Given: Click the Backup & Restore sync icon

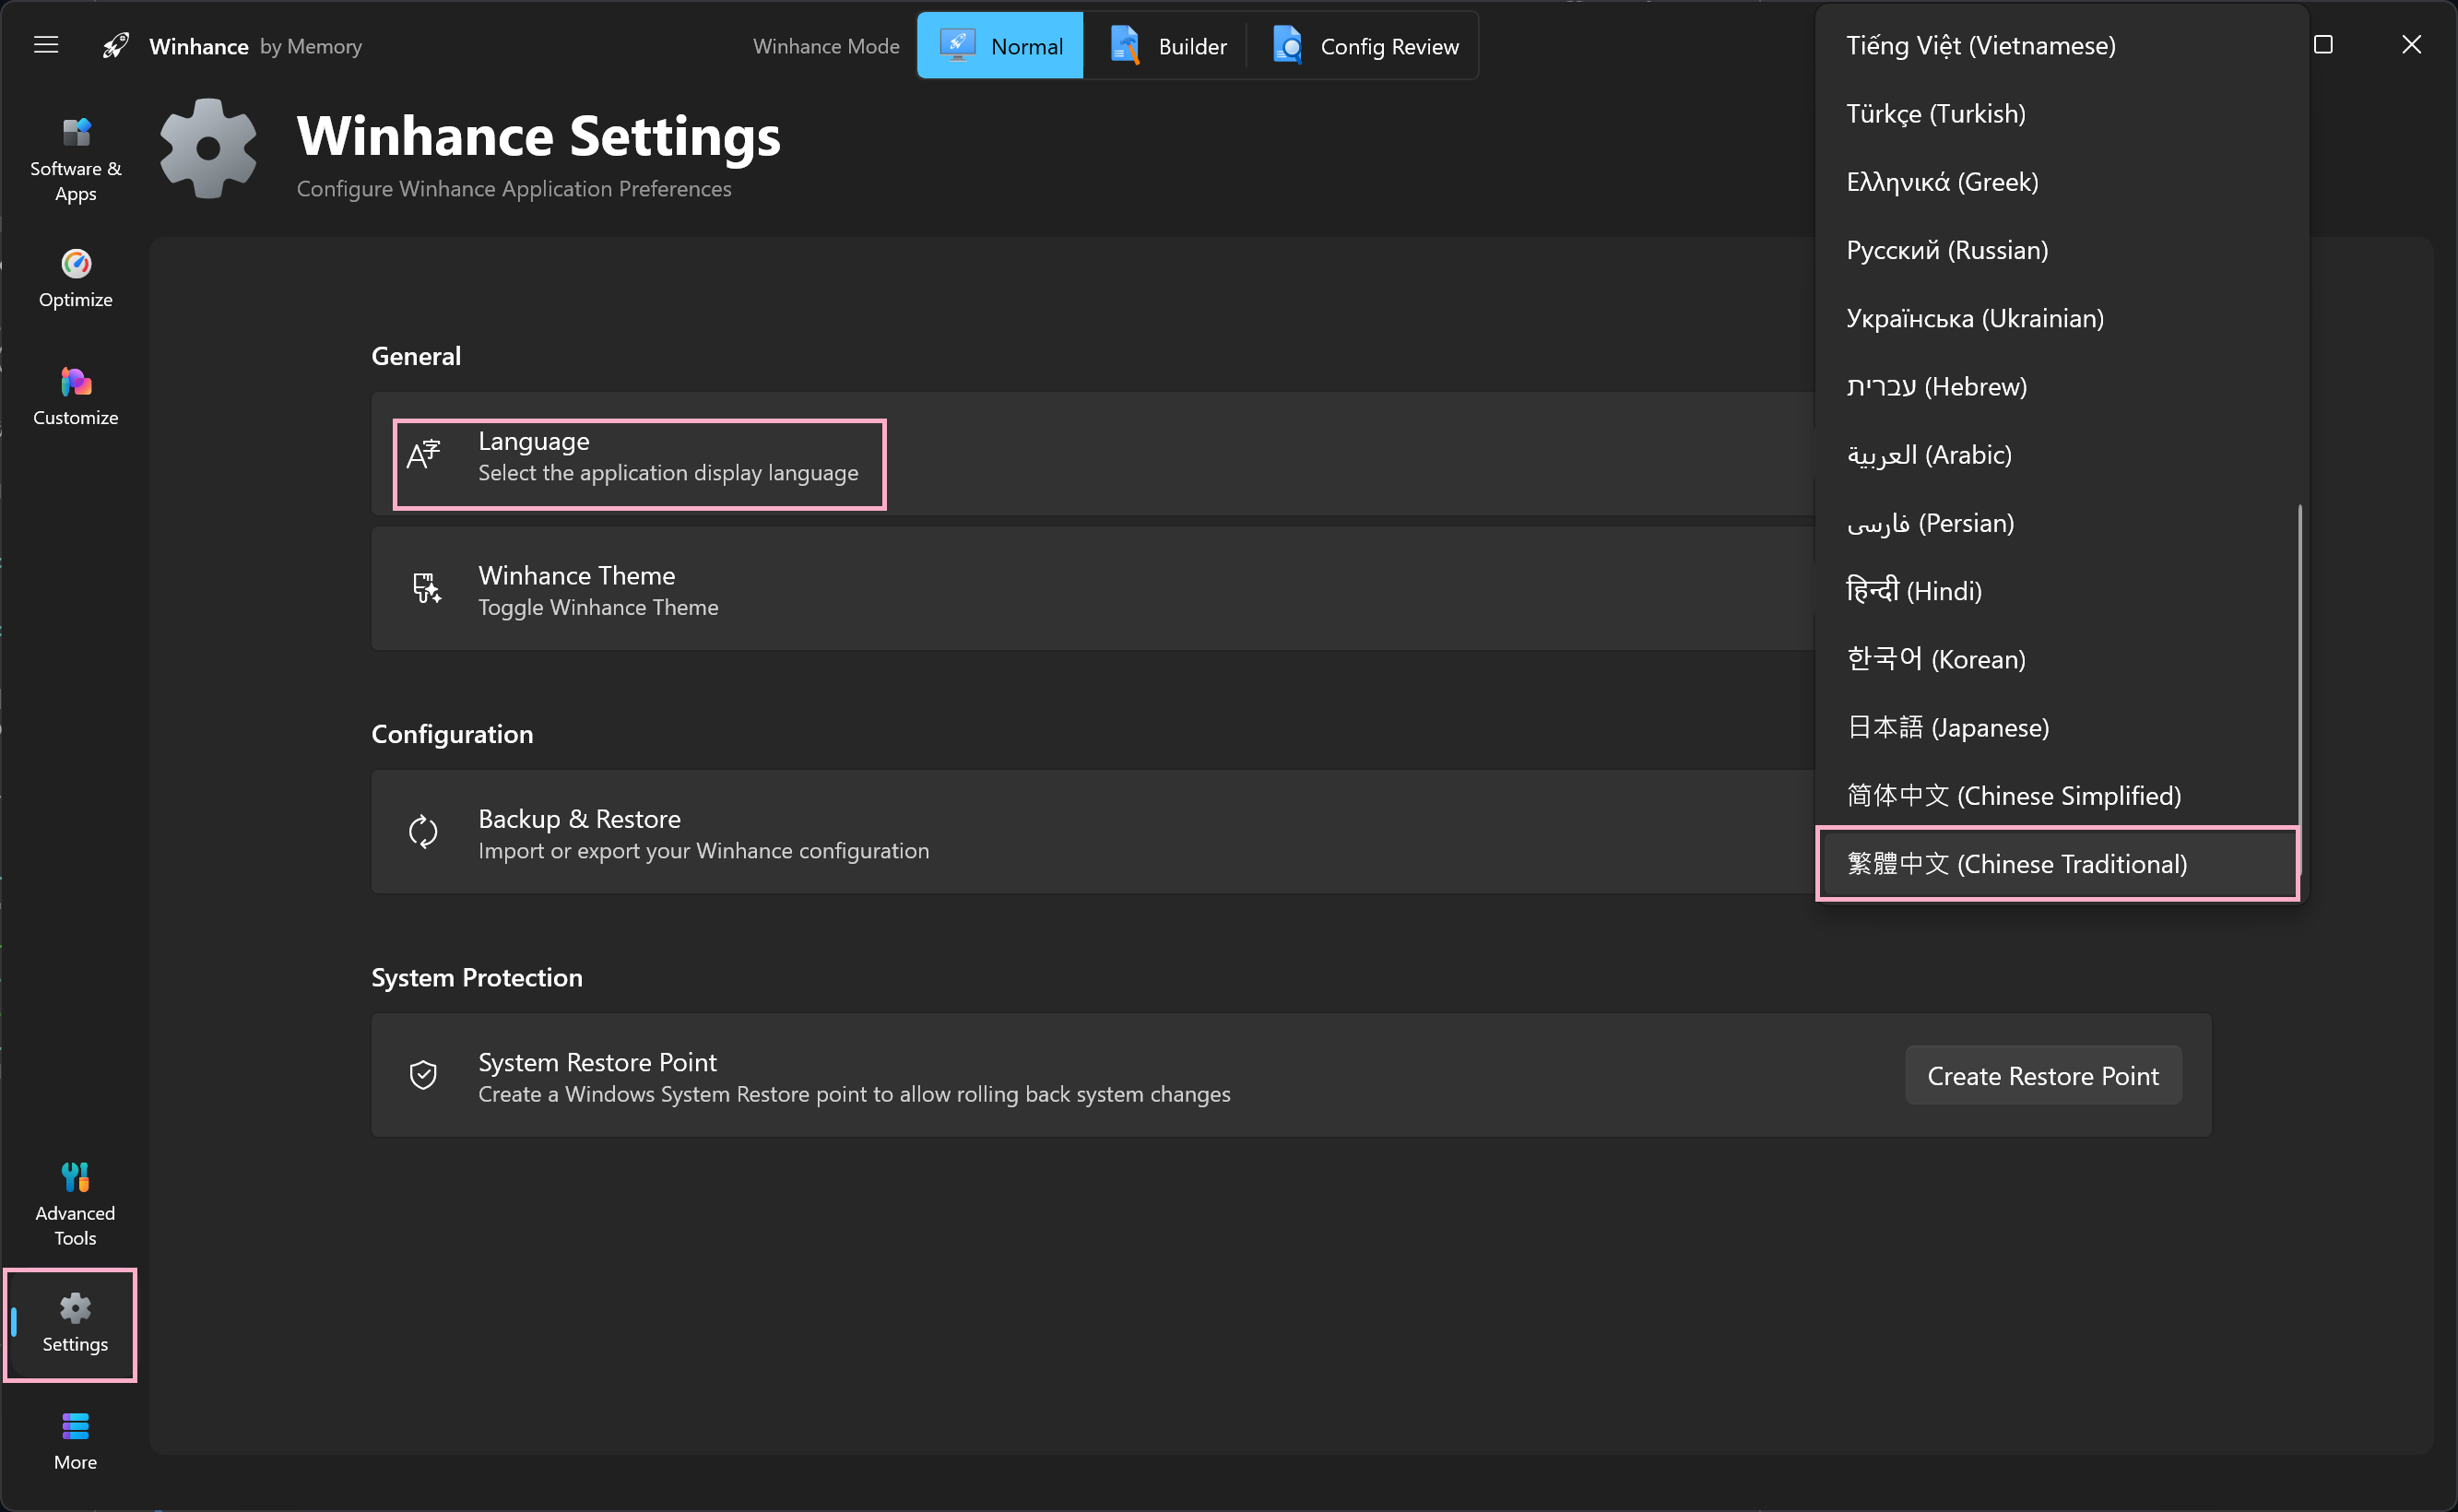Looking at the screenshot, I should coord(423,832).
